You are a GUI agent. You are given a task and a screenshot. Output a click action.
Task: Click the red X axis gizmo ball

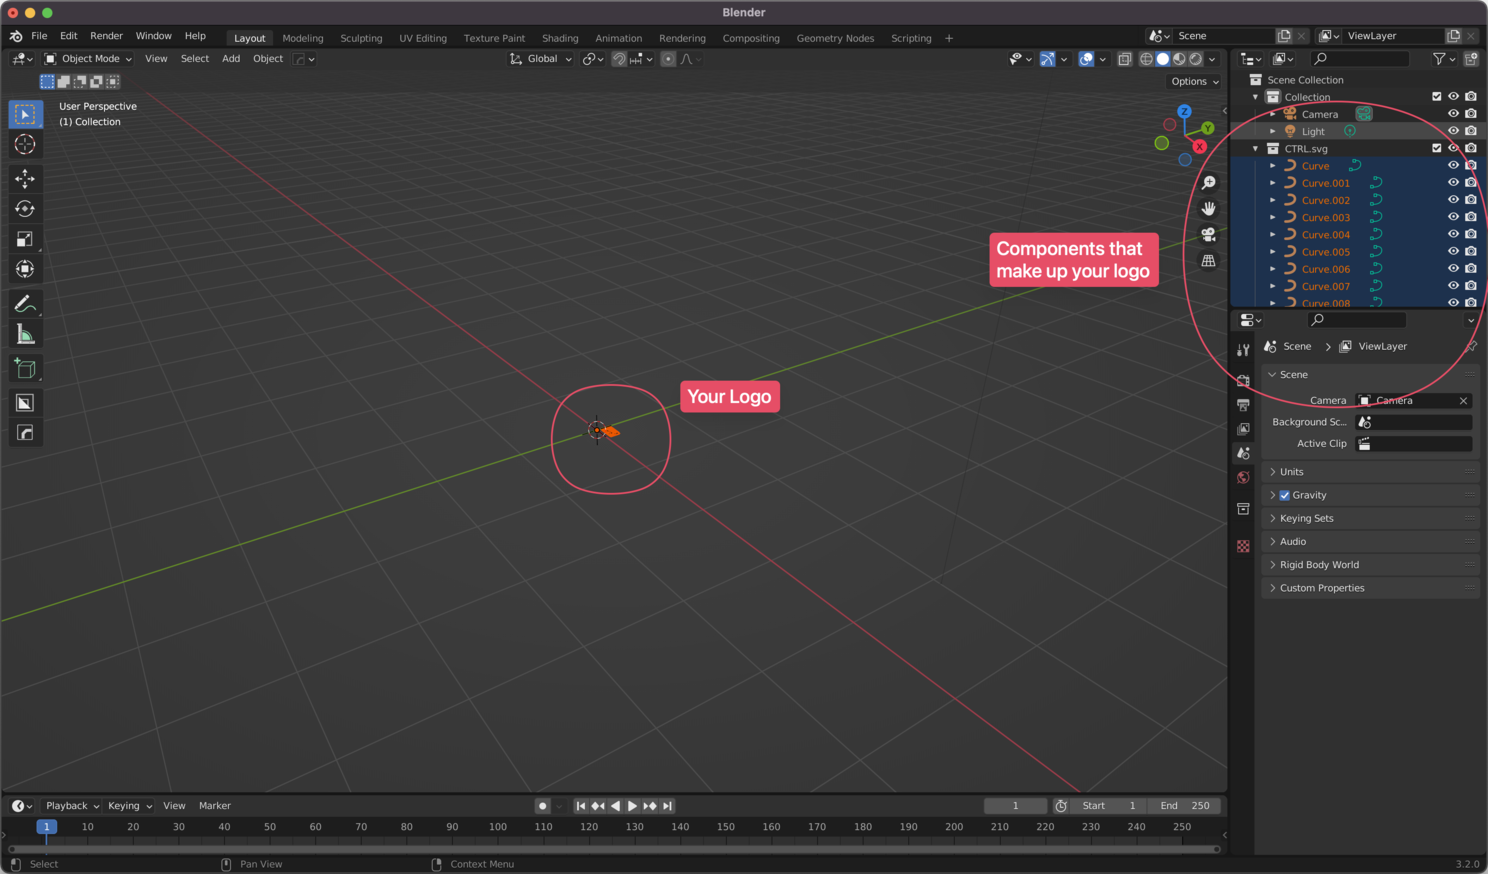click(1199, 147)
